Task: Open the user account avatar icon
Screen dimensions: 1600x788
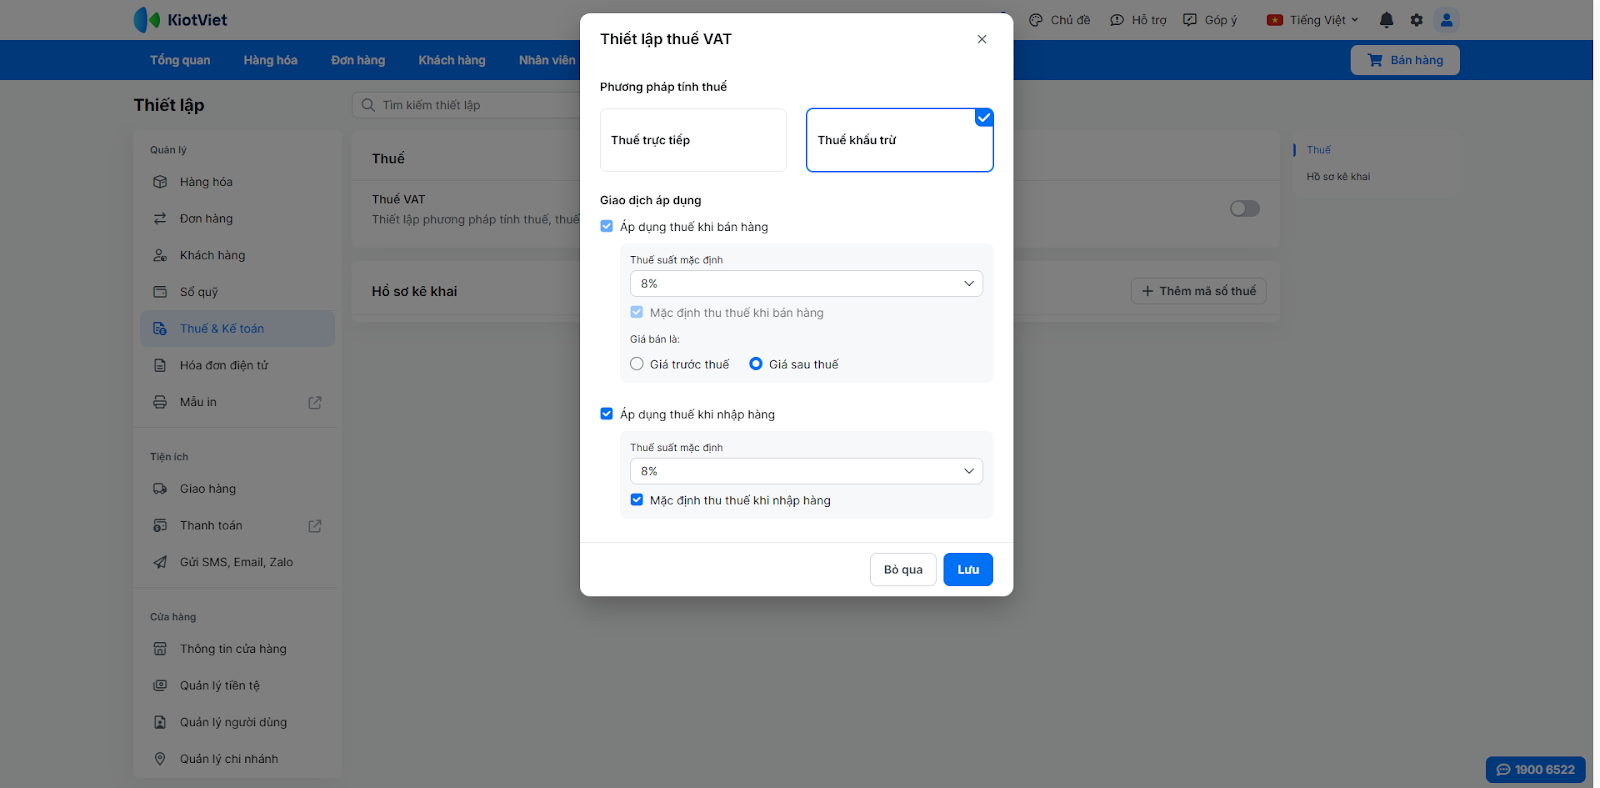Action: click(1446, 20)
